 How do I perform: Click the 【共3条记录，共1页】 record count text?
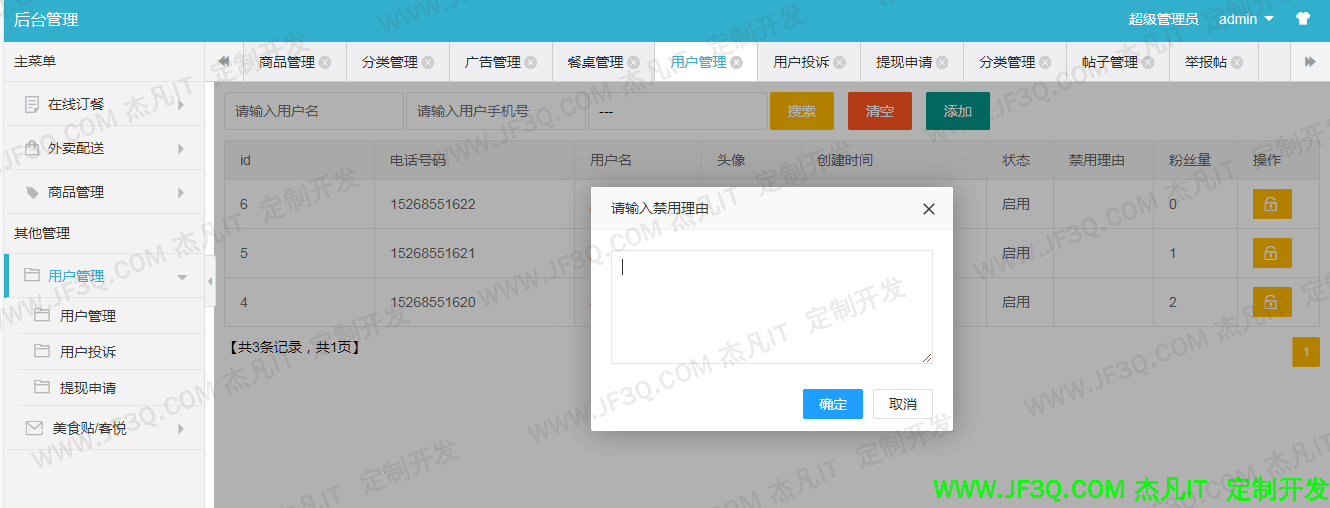pyautogui.click(x=295, y=348)
